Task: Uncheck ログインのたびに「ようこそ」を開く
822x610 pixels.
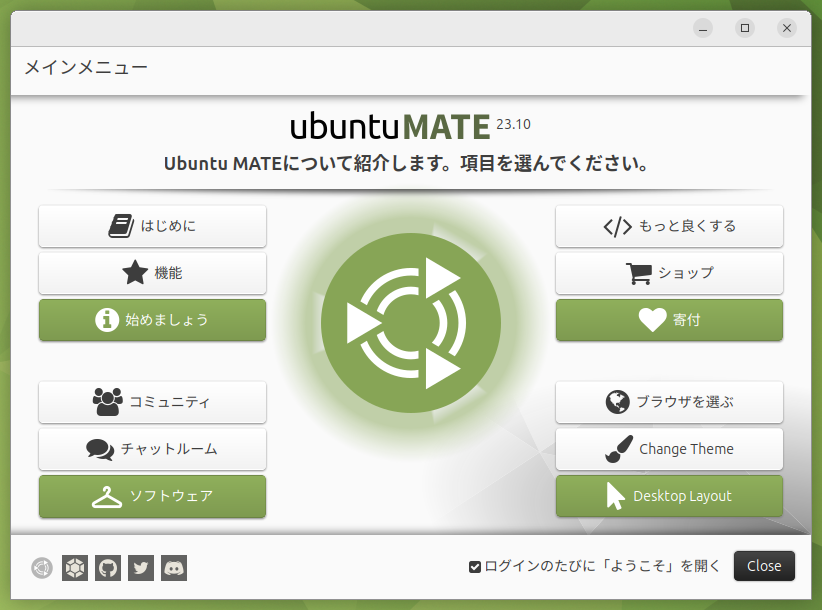Action: (475, 566)
